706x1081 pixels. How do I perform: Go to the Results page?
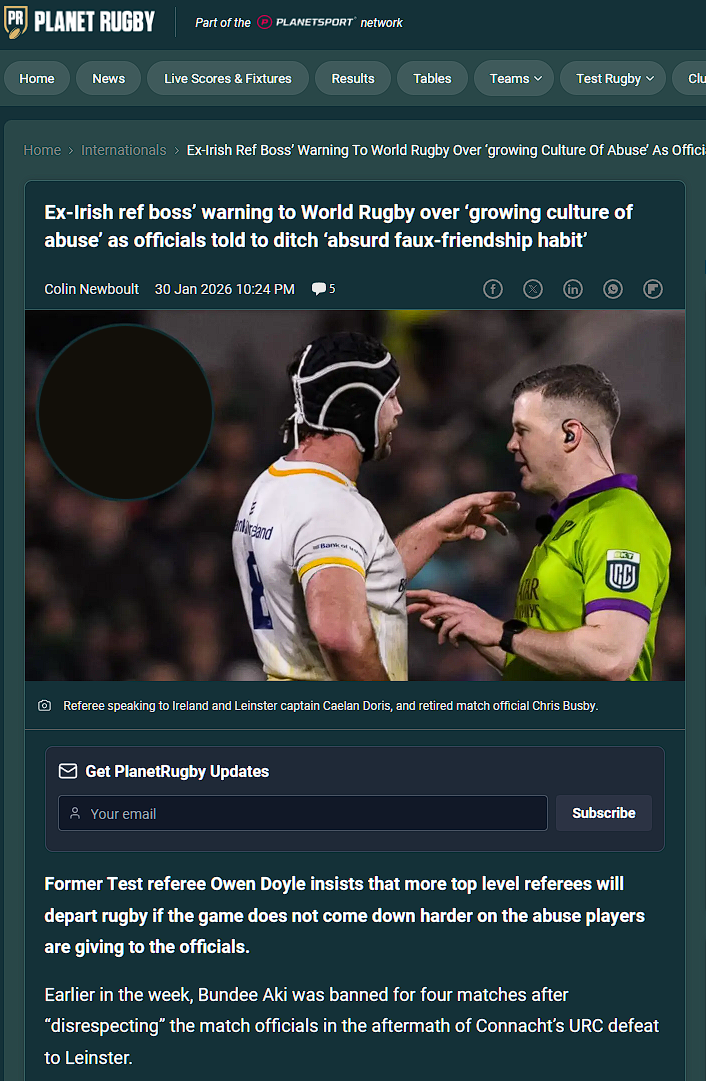point(353,79)
